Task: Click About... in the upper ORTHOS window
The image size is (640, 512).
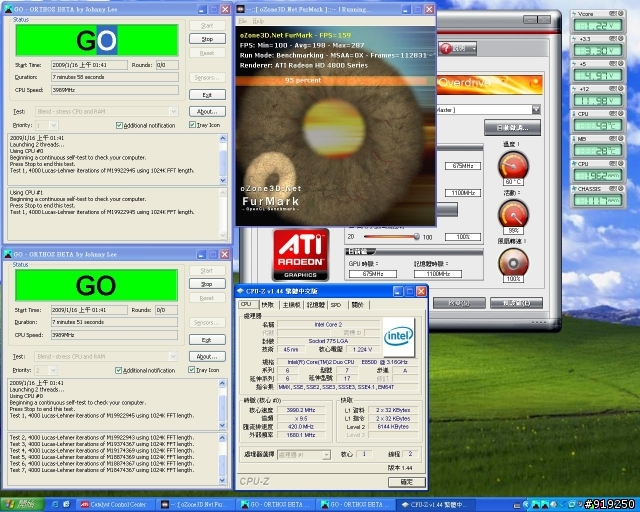Action: tap(207, 111)
